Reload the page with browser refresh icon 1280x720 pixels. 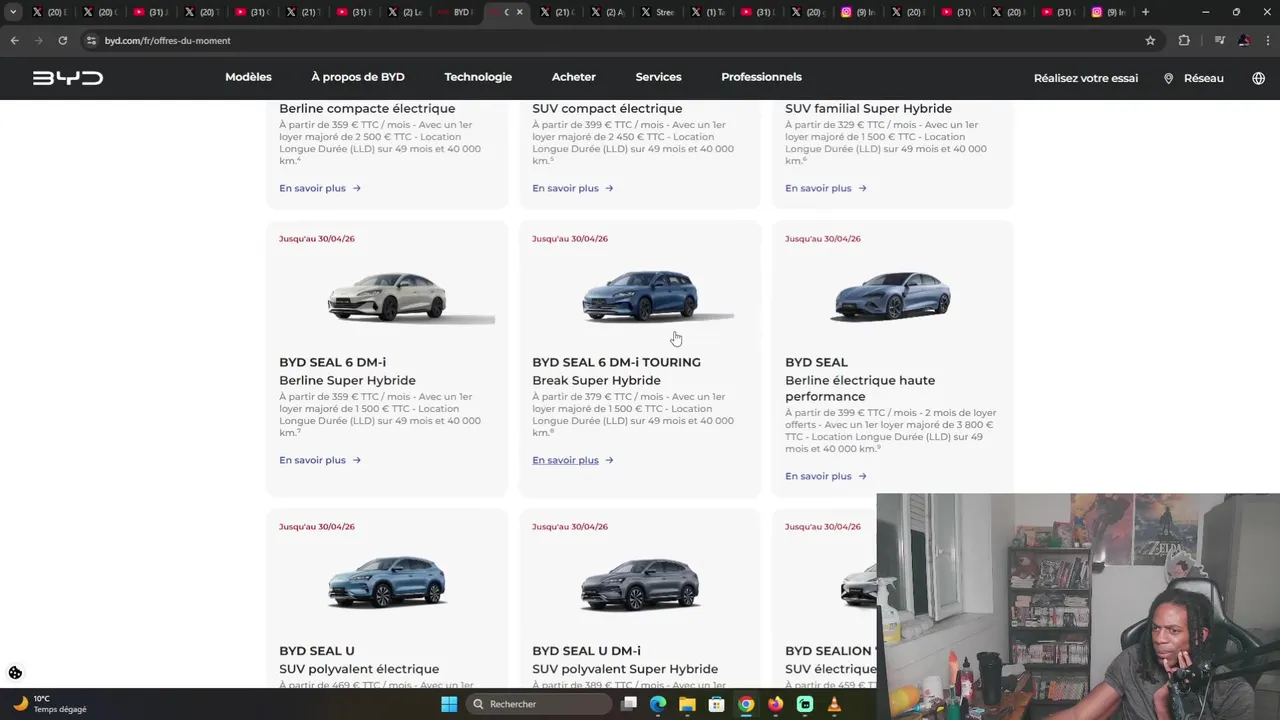click(62, 40)
